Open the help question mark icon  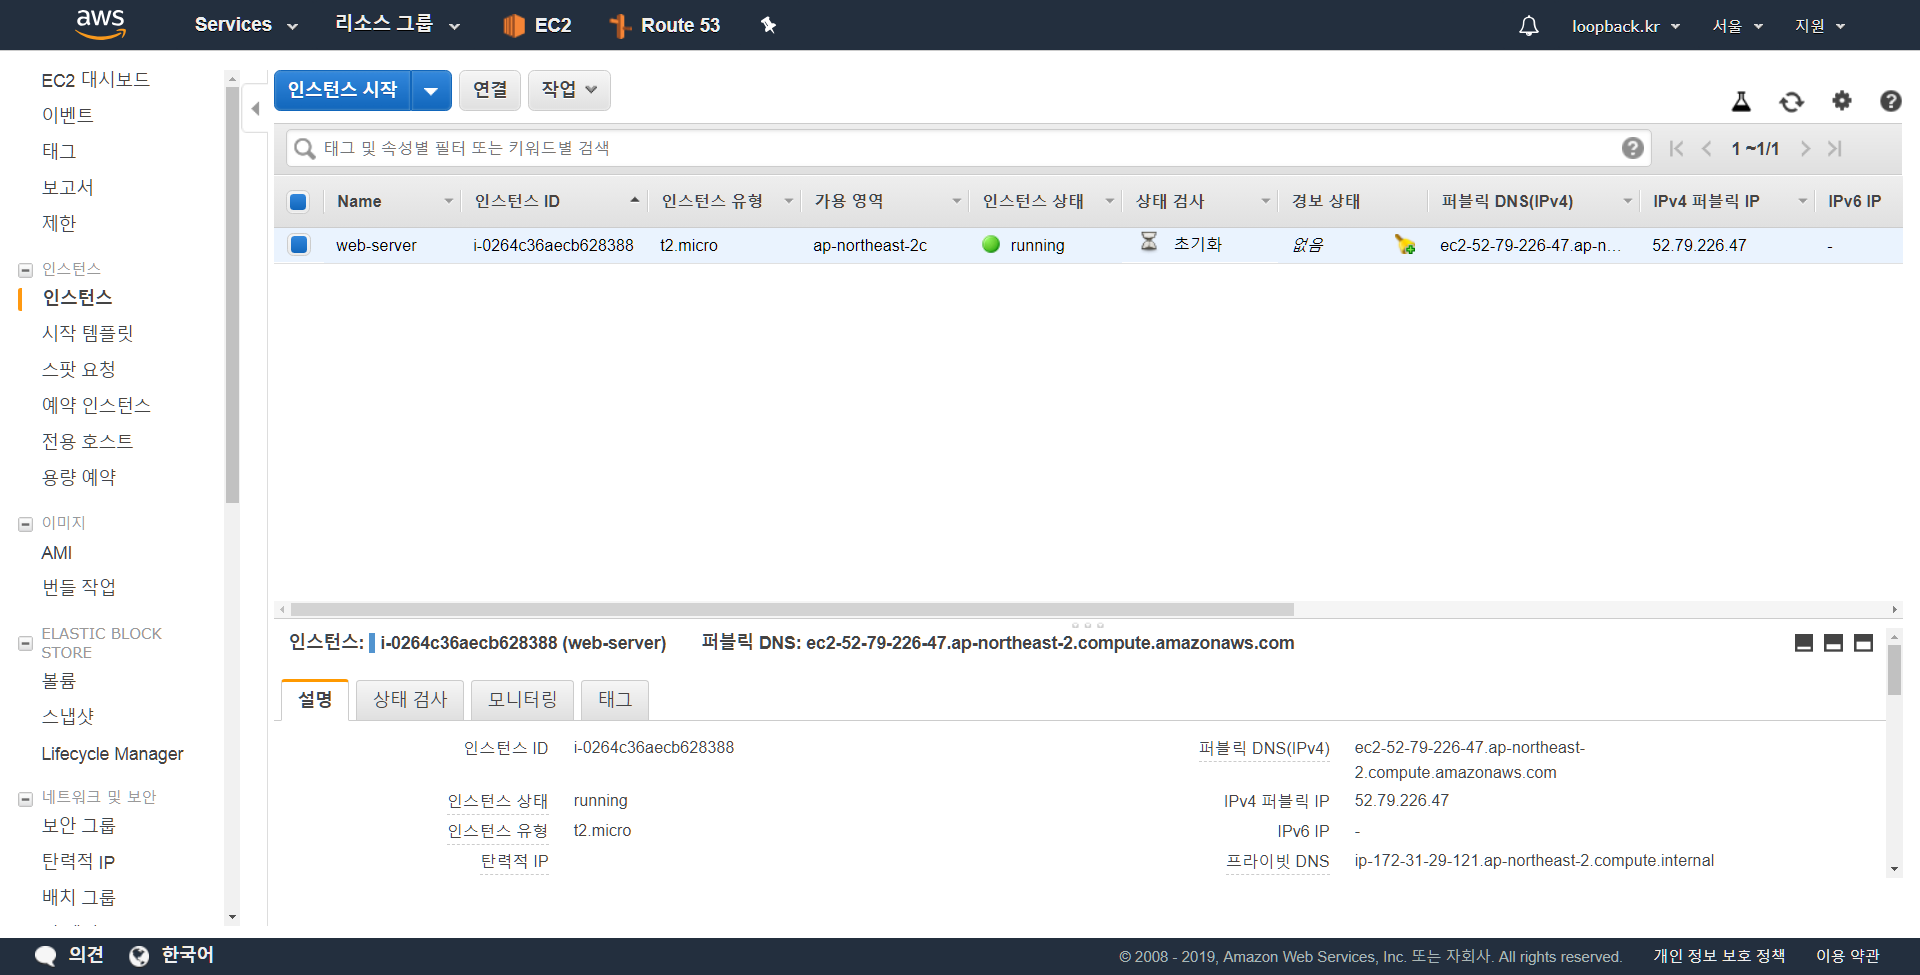[1890, 101]
